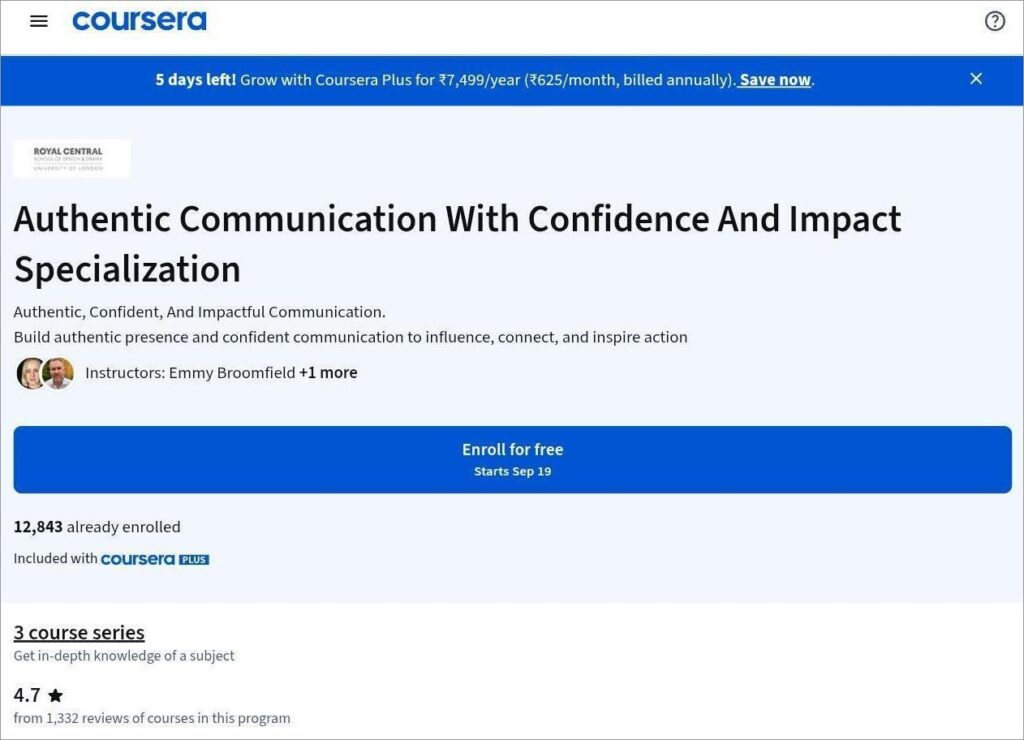The width and height of the screenshot is (1024, 740).
Task: Click Enroll for free button
Action: (513, 460)
